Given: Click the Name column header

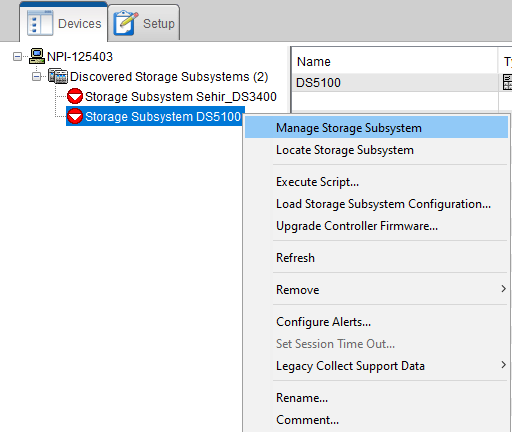Looking at the screenshot, I should pyautogui.click(x=395, y=61).
